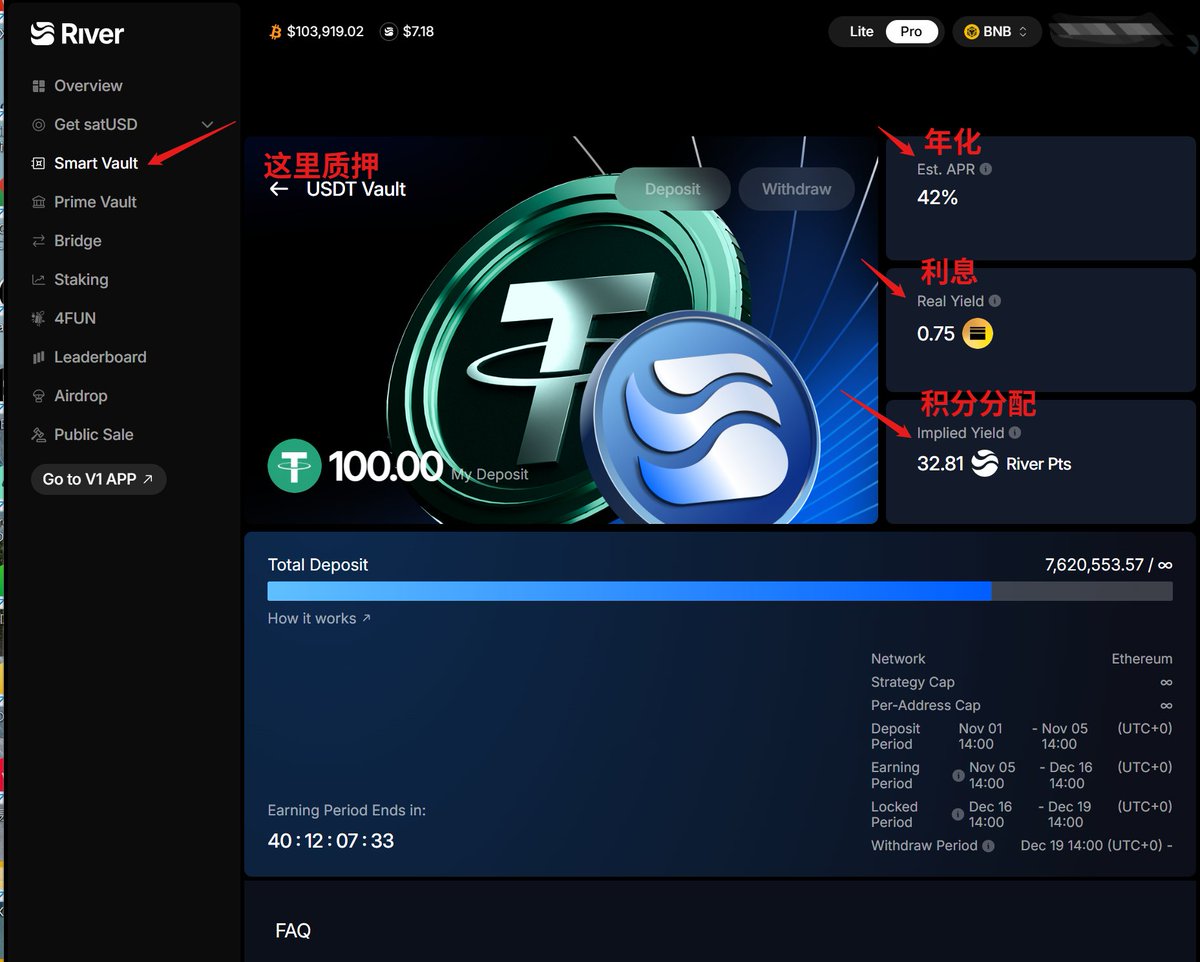Screen dimensions: 1200x962
Task: Click the Deposit Period row label
Action: pos(896,736)
